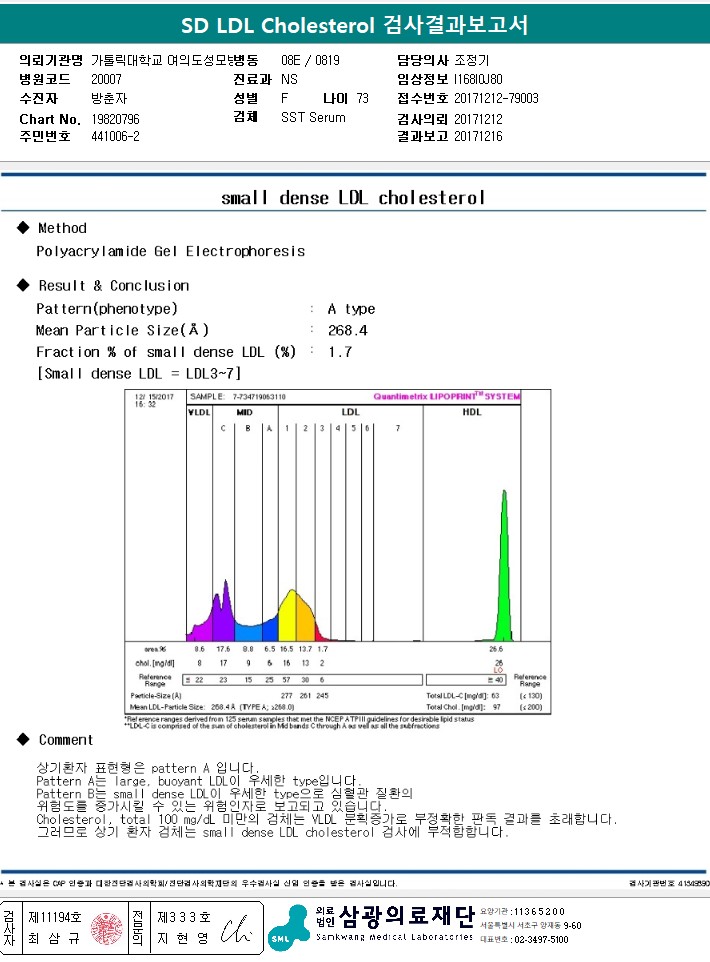Click the examiner license '제11194호'

pos(55,917)
